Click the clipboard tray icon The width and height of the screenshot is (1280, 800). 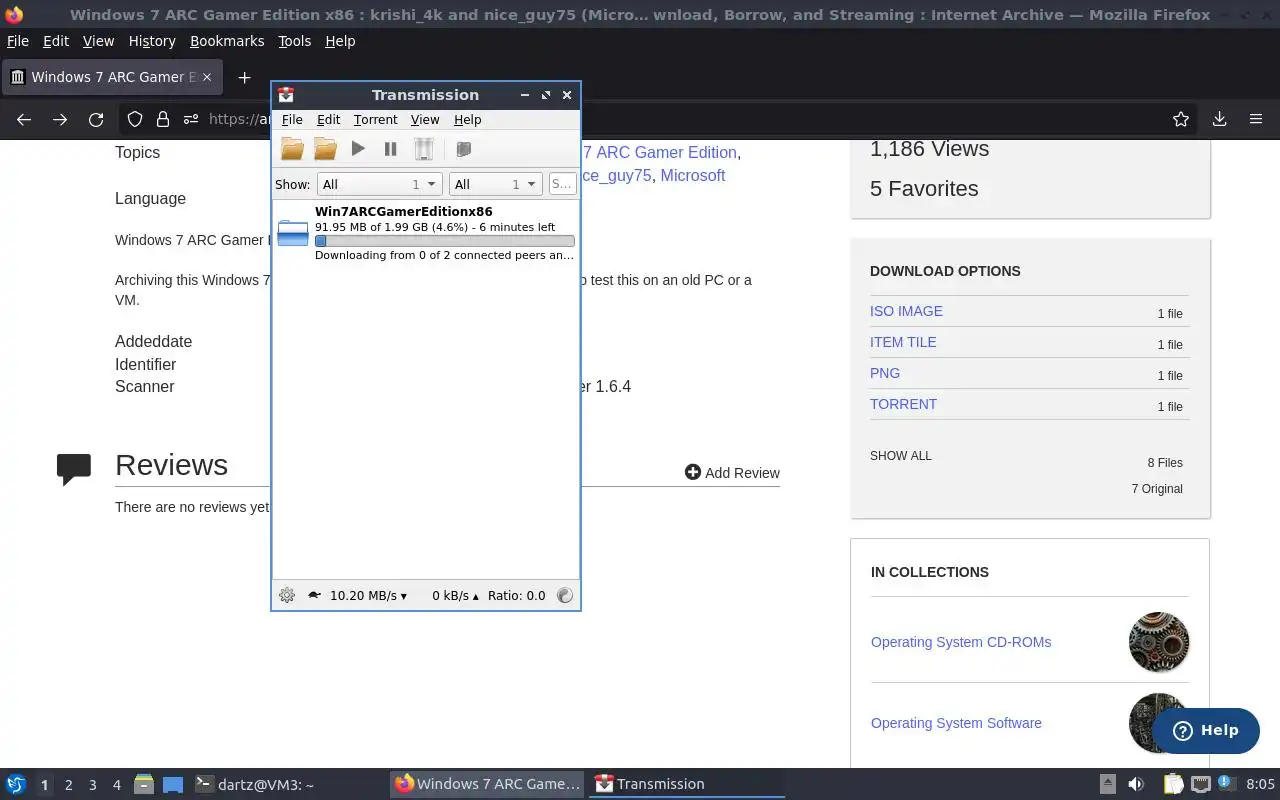coord(1173,784)
